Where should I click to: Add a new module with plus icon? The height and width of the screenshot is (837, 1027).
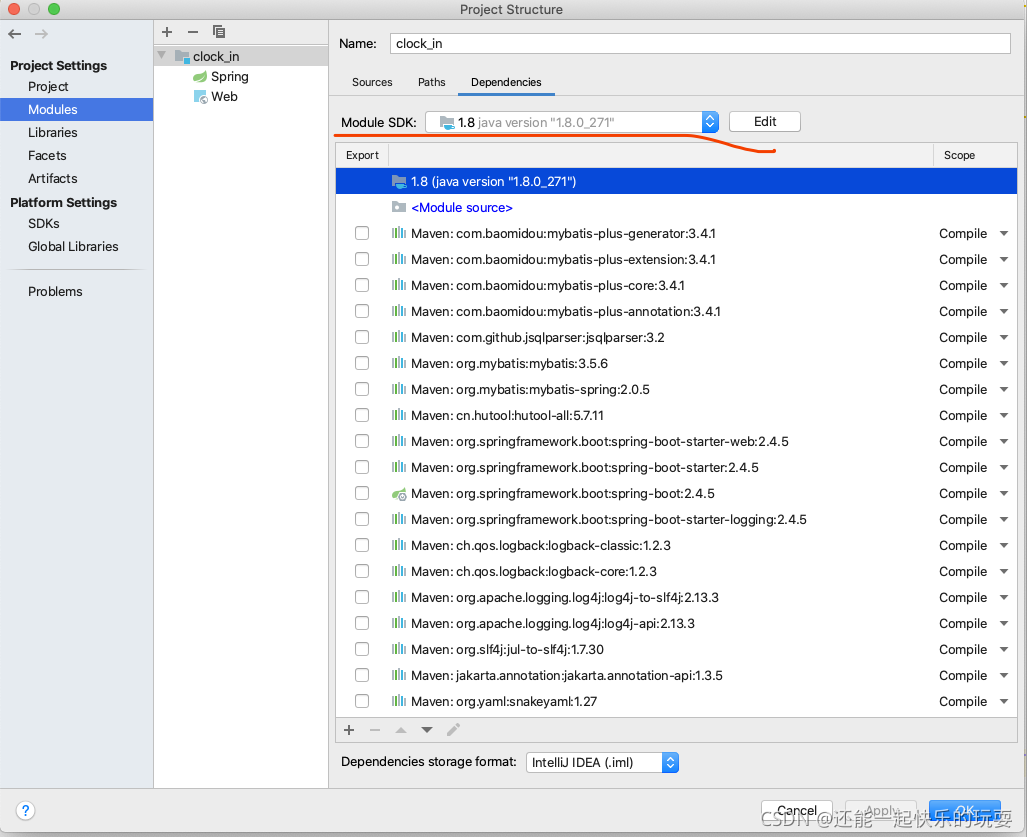[x=167, y=32]
